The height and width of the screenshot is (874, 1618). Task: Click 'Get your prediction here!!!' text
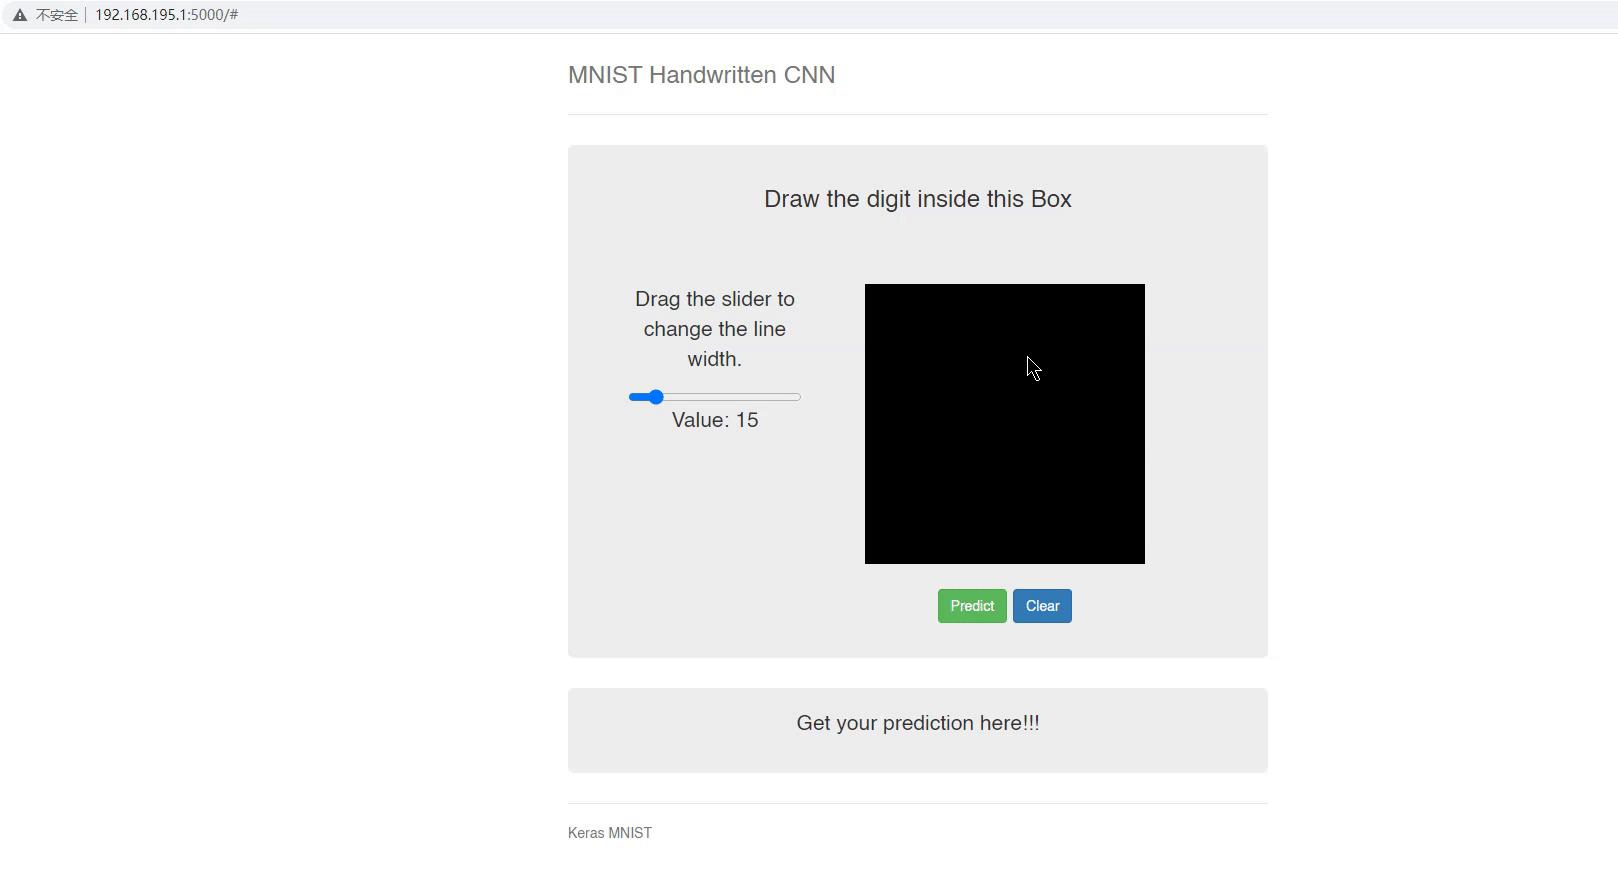[x=918, y=723]
